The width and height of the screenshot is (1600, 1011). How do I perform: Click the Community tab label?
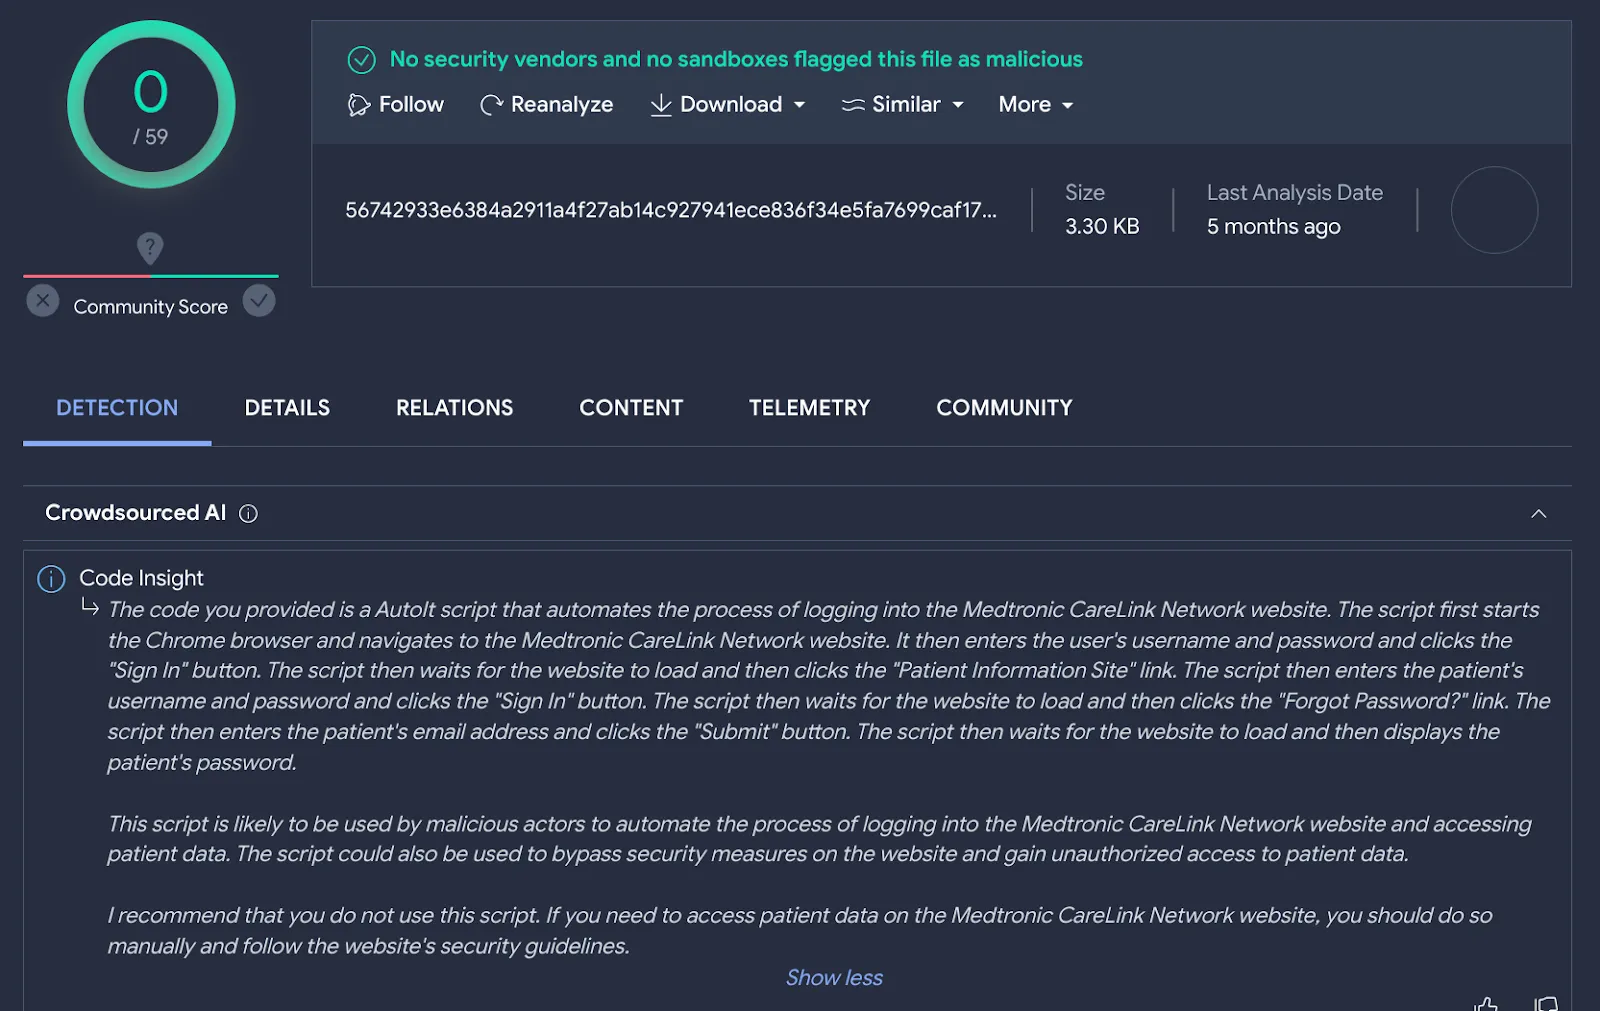pos(1003,408)
